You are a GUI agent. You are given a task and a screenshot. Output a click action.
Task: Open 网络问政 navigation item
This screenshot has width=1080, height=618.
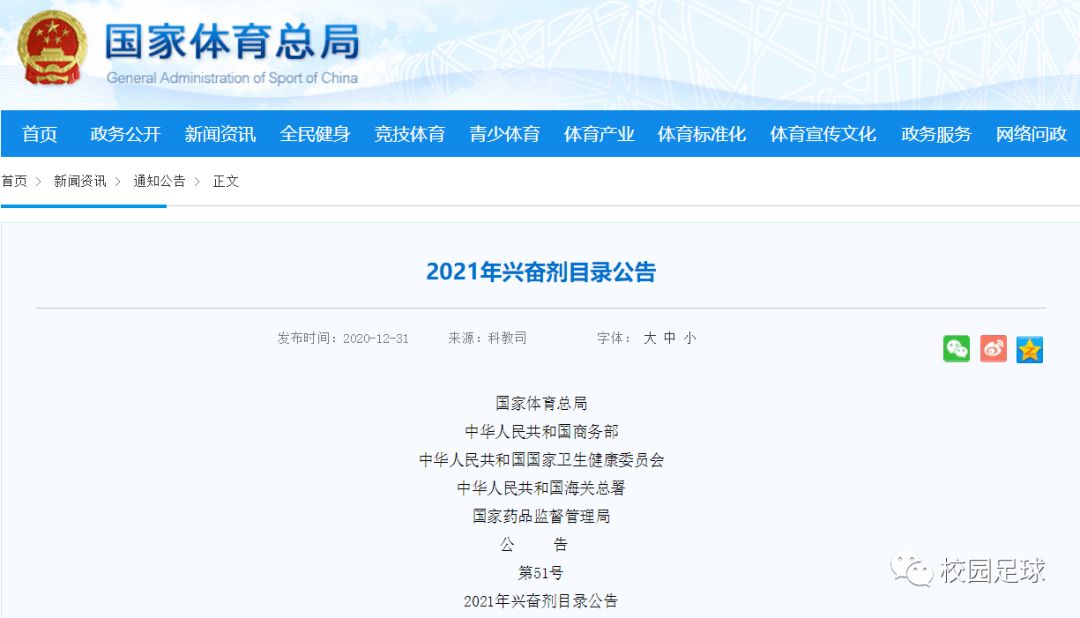pyautogui.click(x=1031, y=134)
